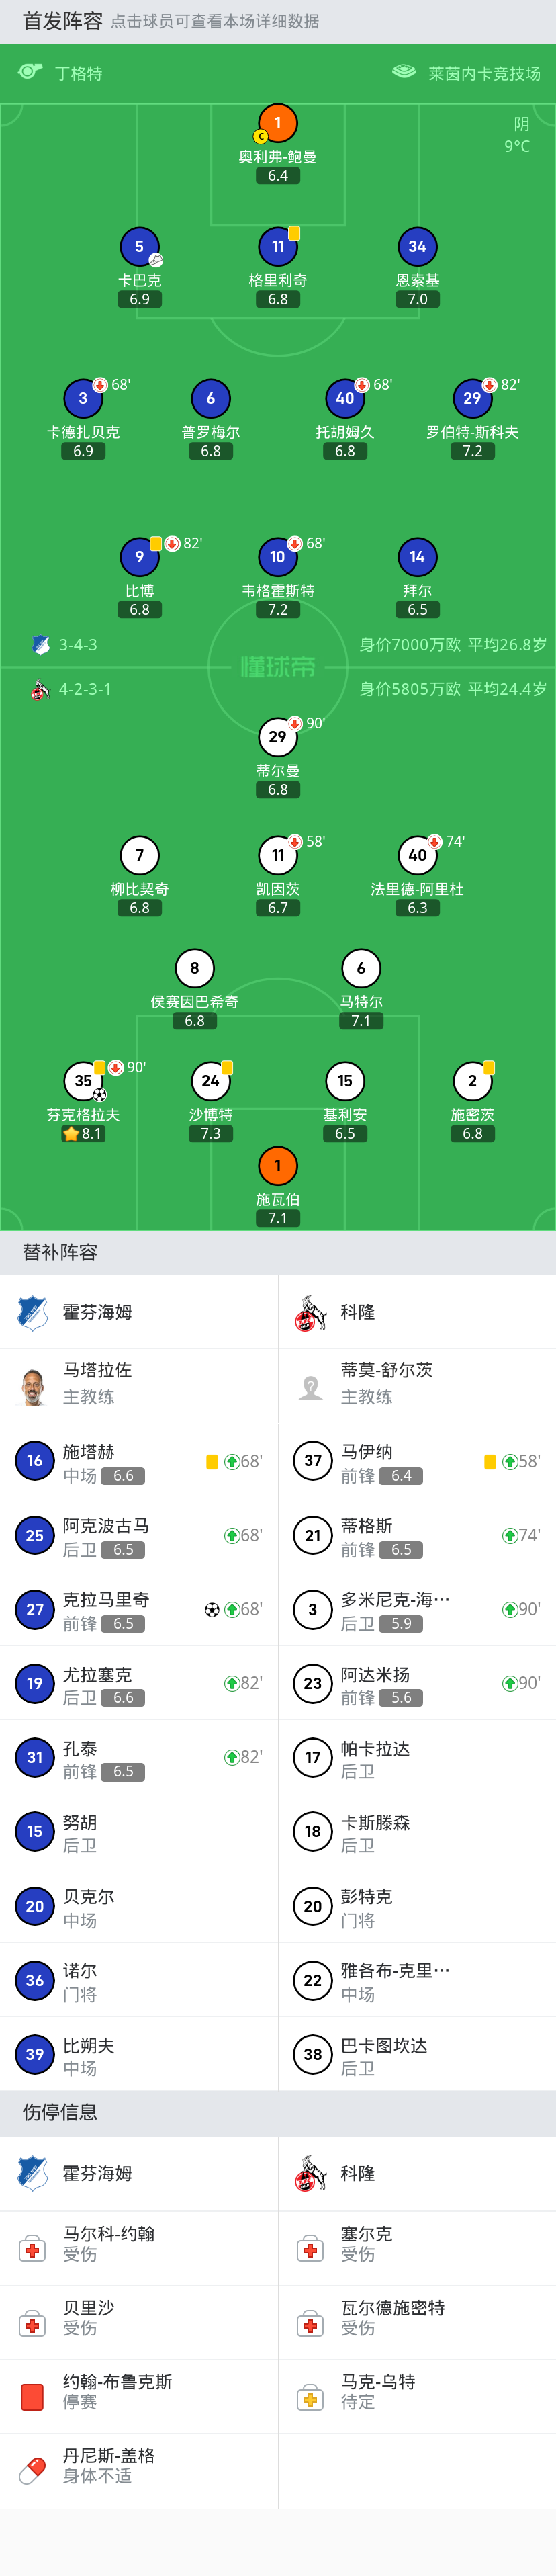The width and height of the screenshot is (556, 2576).
Task: Tap the referee whistle icon beside 丁格特
Action: [x=30, y=72]
